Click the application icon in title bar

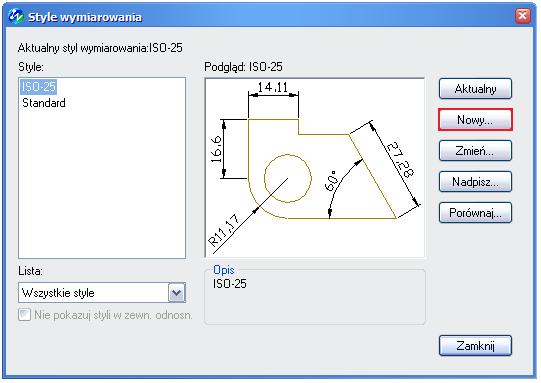[x=16, y=16]
